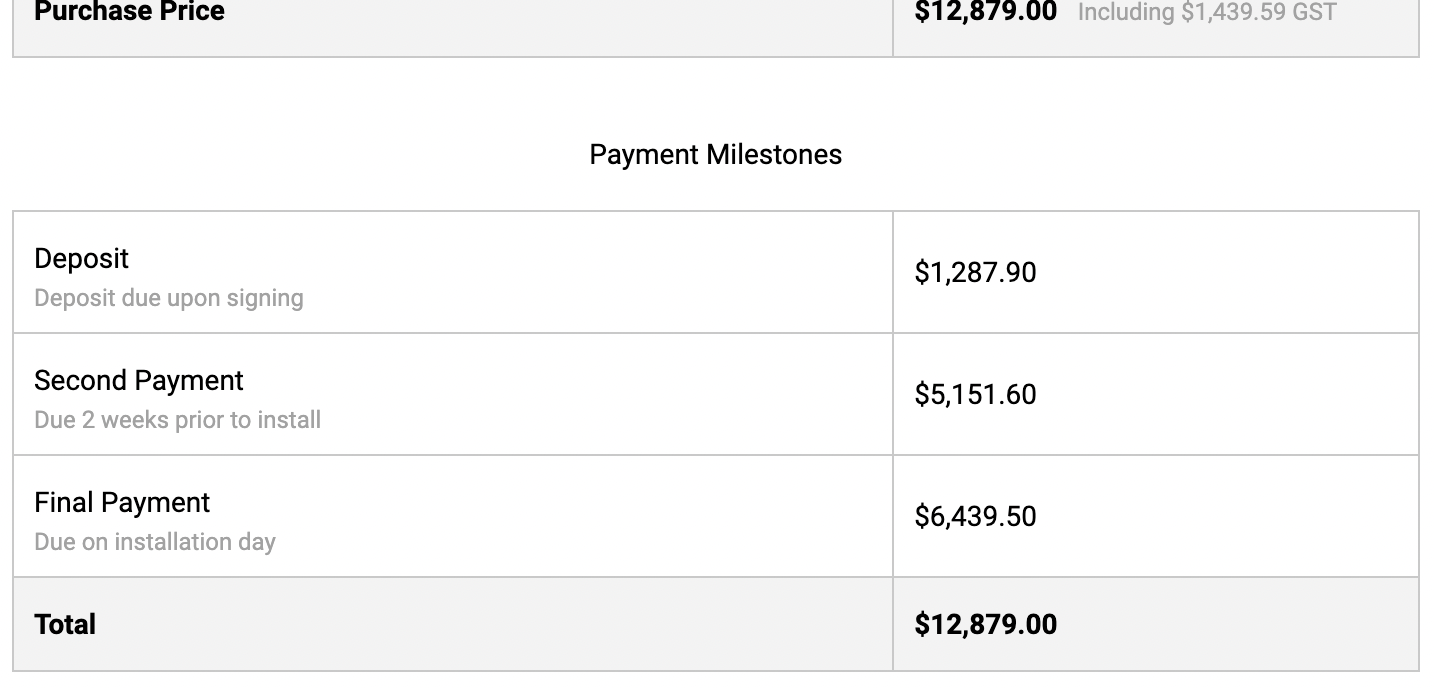Click the $12,879.00 purchase price value
Viewport: 1434px width, 688px height.
pyautogui.click(x=985, y=12)
